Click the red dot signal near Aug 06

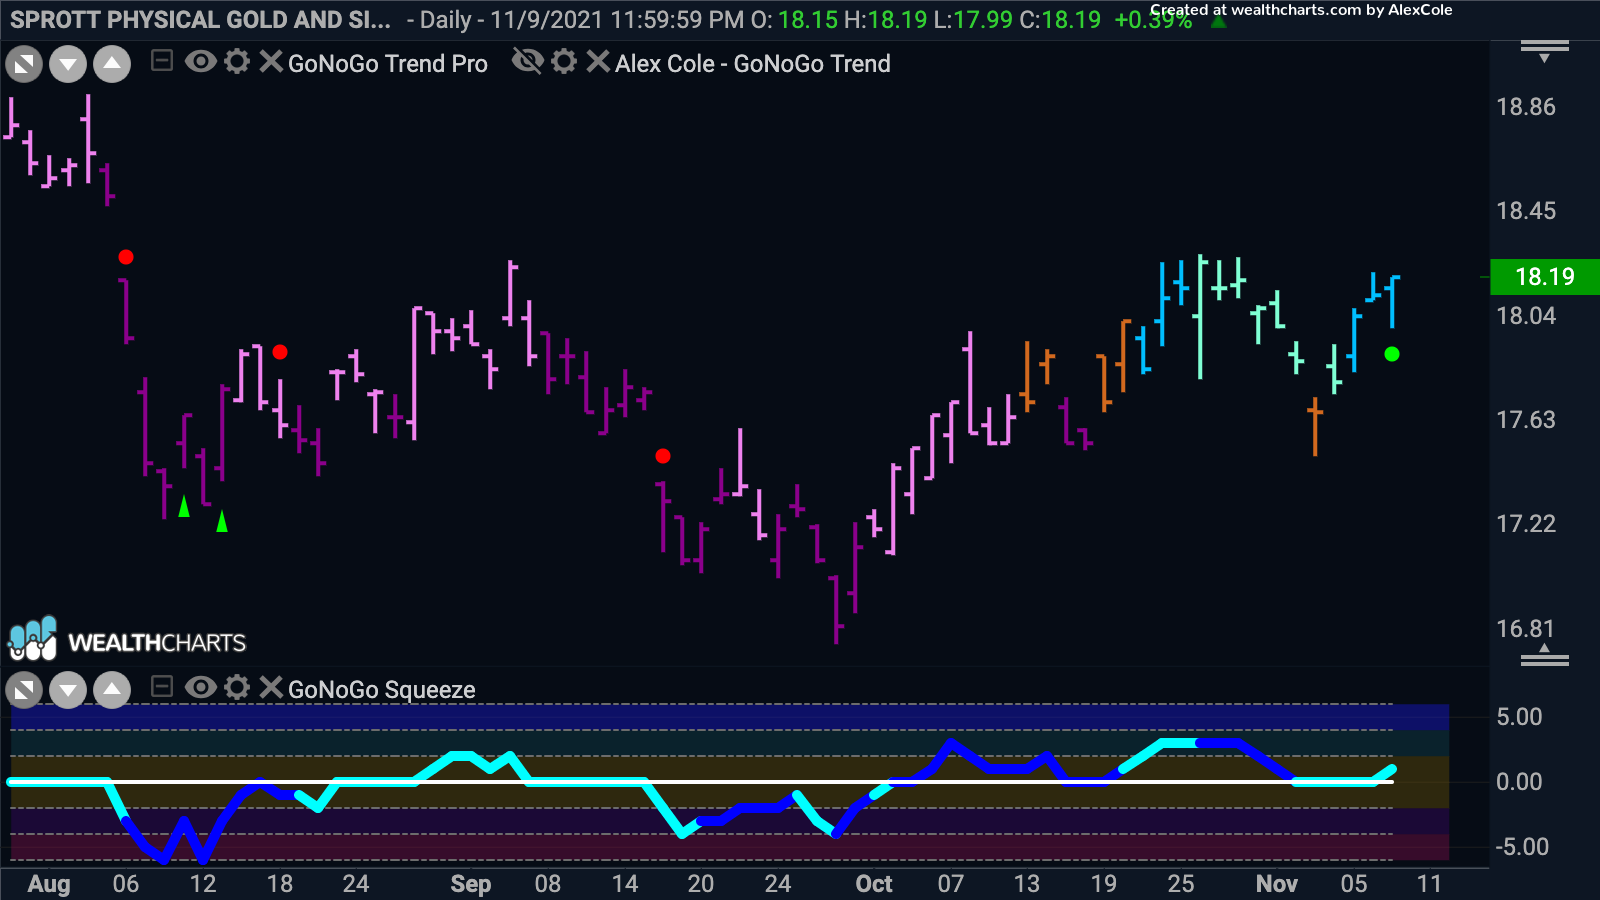(126, 257)
